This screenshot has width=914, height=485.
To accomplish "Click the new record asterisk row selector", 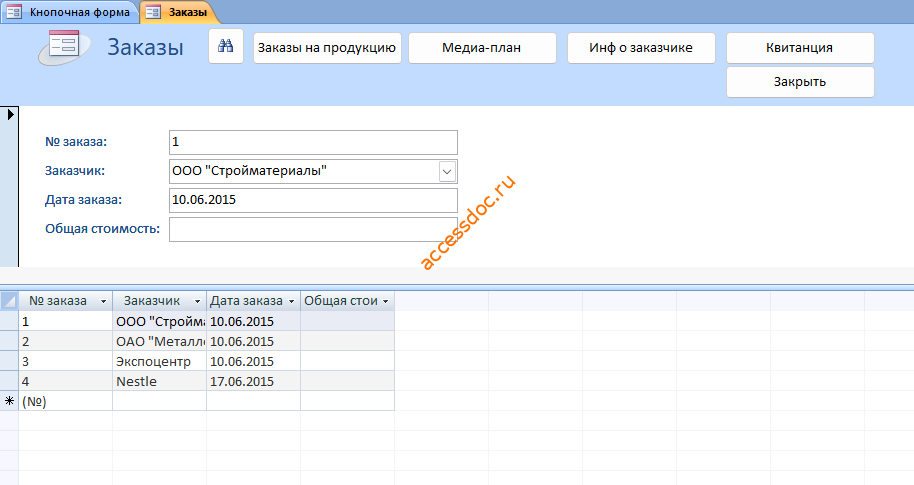I will 9,401.
